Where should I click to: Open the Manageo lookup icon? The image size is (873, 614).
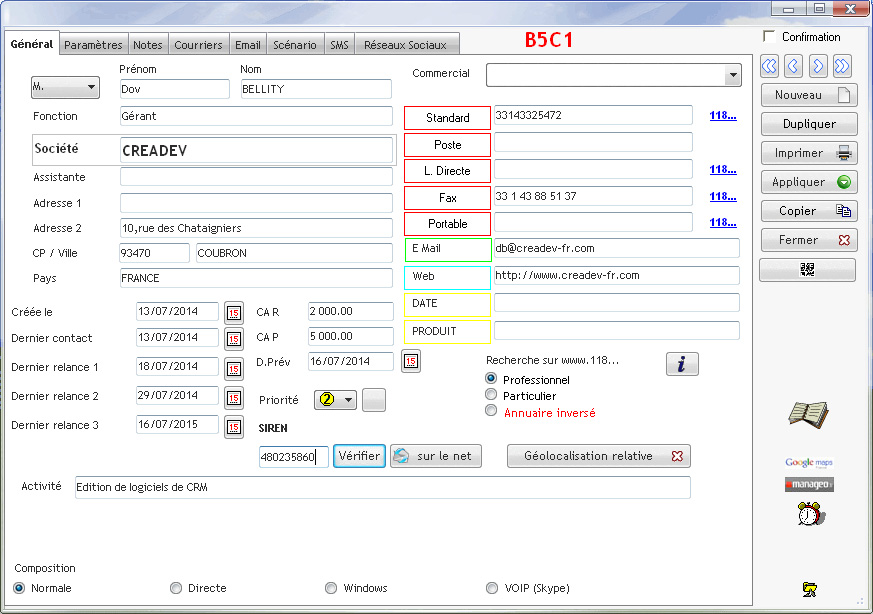[808, 484]
